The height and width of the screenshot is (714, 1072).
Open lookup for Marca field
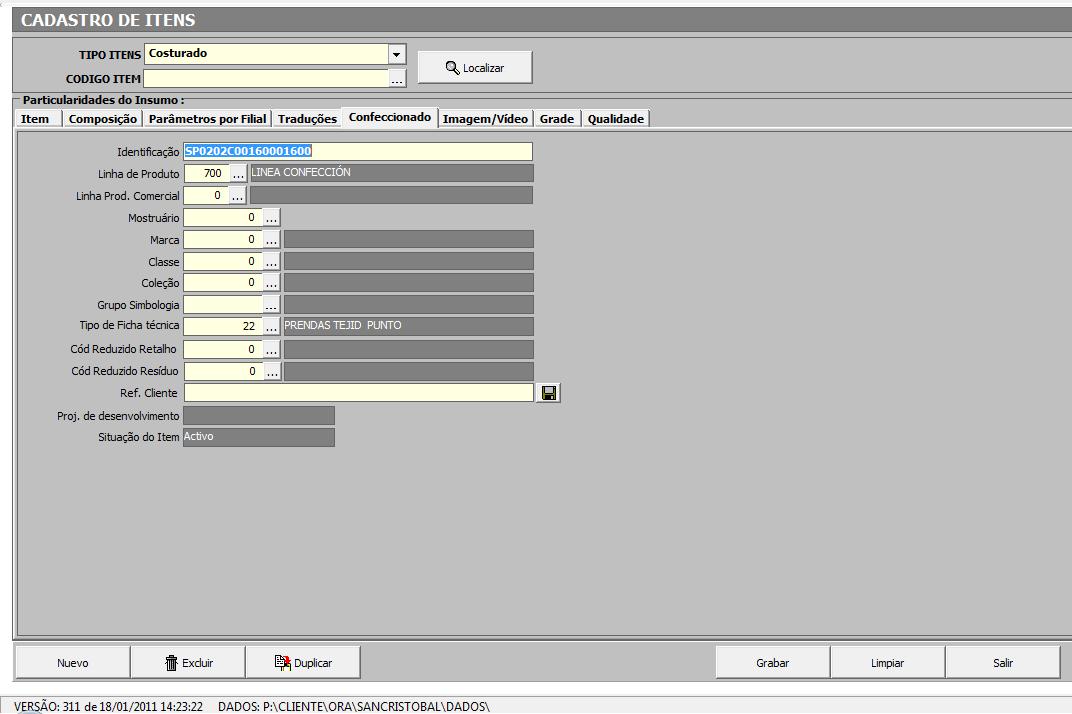271,239
